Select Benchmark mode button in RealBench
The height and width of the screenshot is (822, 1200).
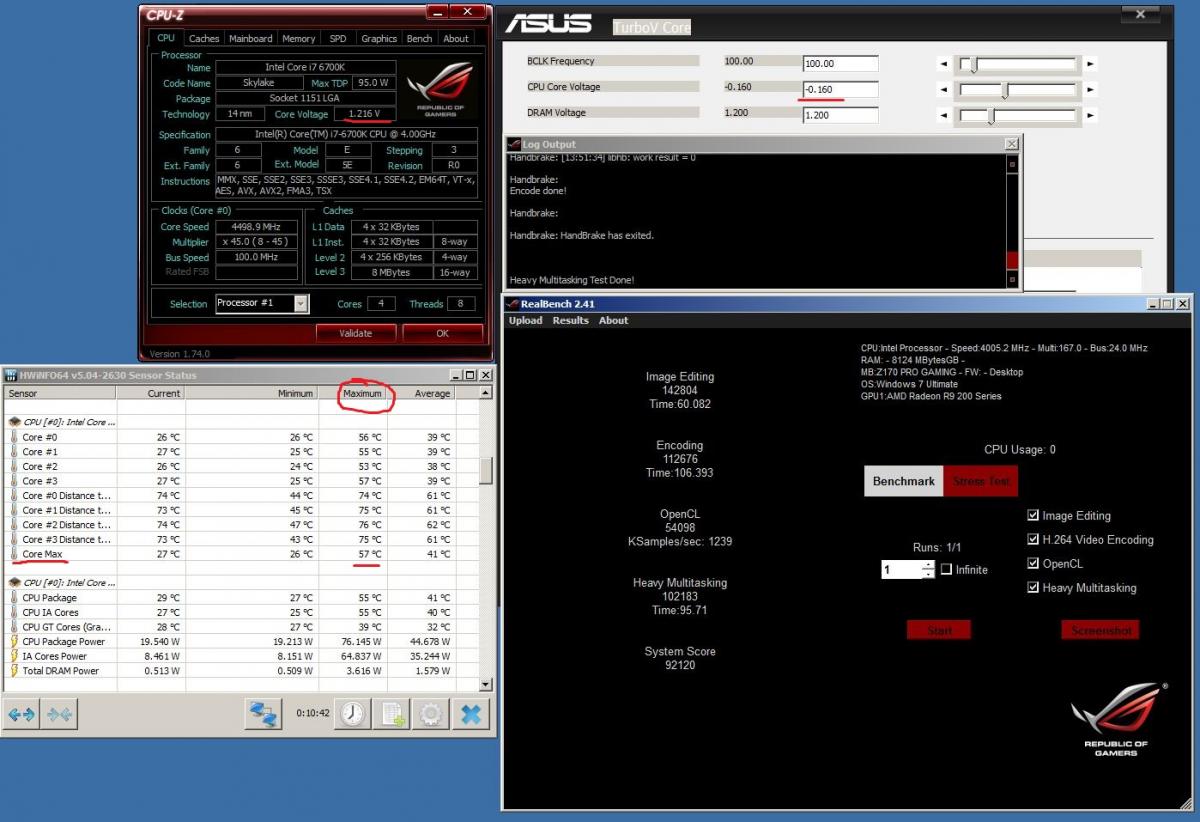(x=903, y=481)
